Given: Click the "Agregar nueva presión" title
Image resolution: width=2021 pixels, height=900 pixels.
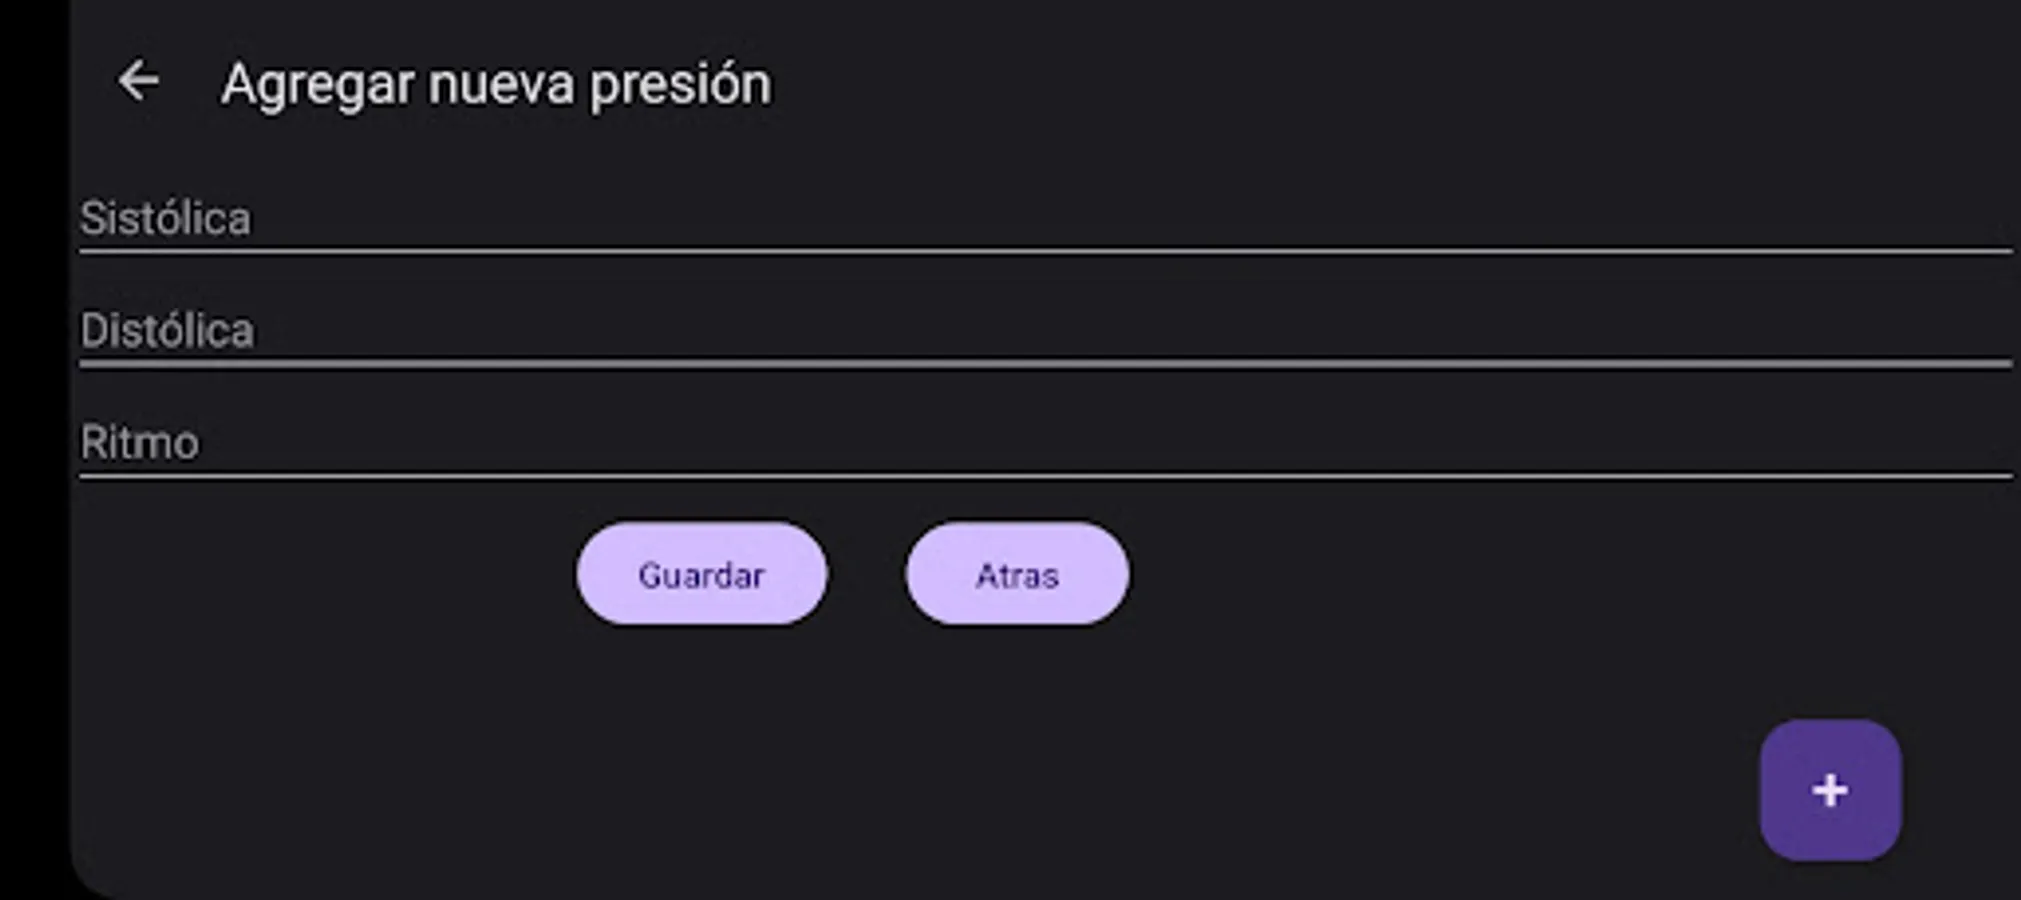Looking at the screenshot, I should [x=496, y=84].
